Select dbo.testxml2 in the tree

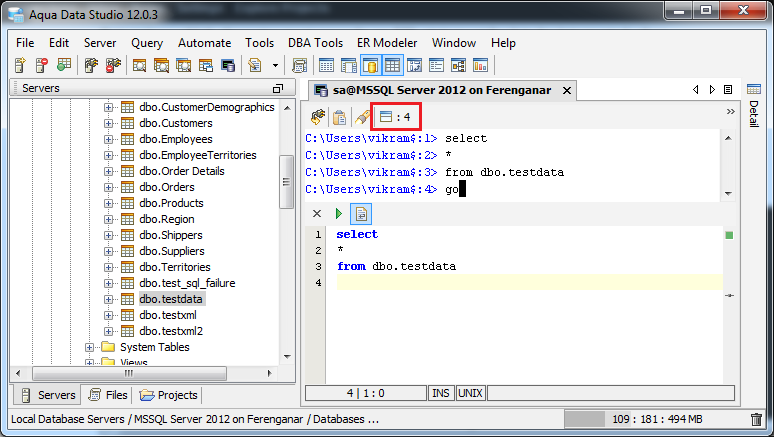pyautogui.click(x=171, y=331)
